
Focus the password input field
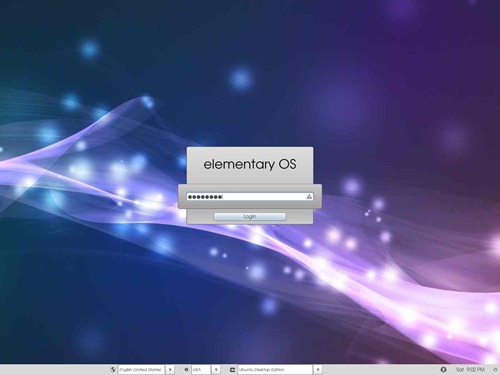[250, 197]
